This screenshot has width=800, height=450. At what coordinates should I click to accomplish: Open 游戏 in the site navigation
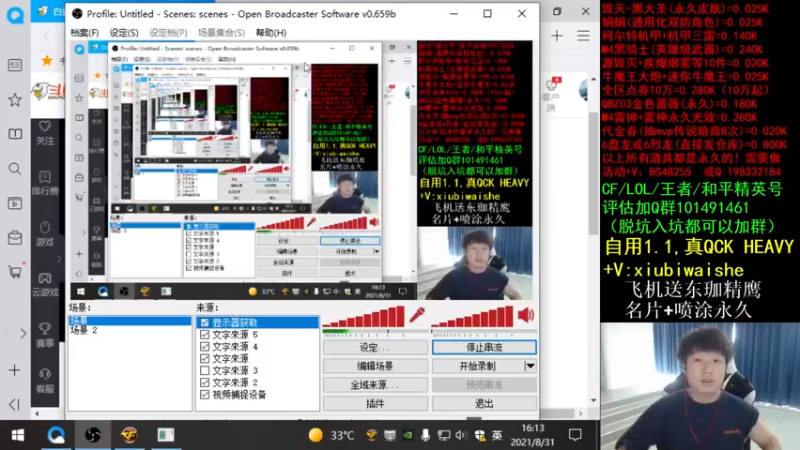point(45,234)
